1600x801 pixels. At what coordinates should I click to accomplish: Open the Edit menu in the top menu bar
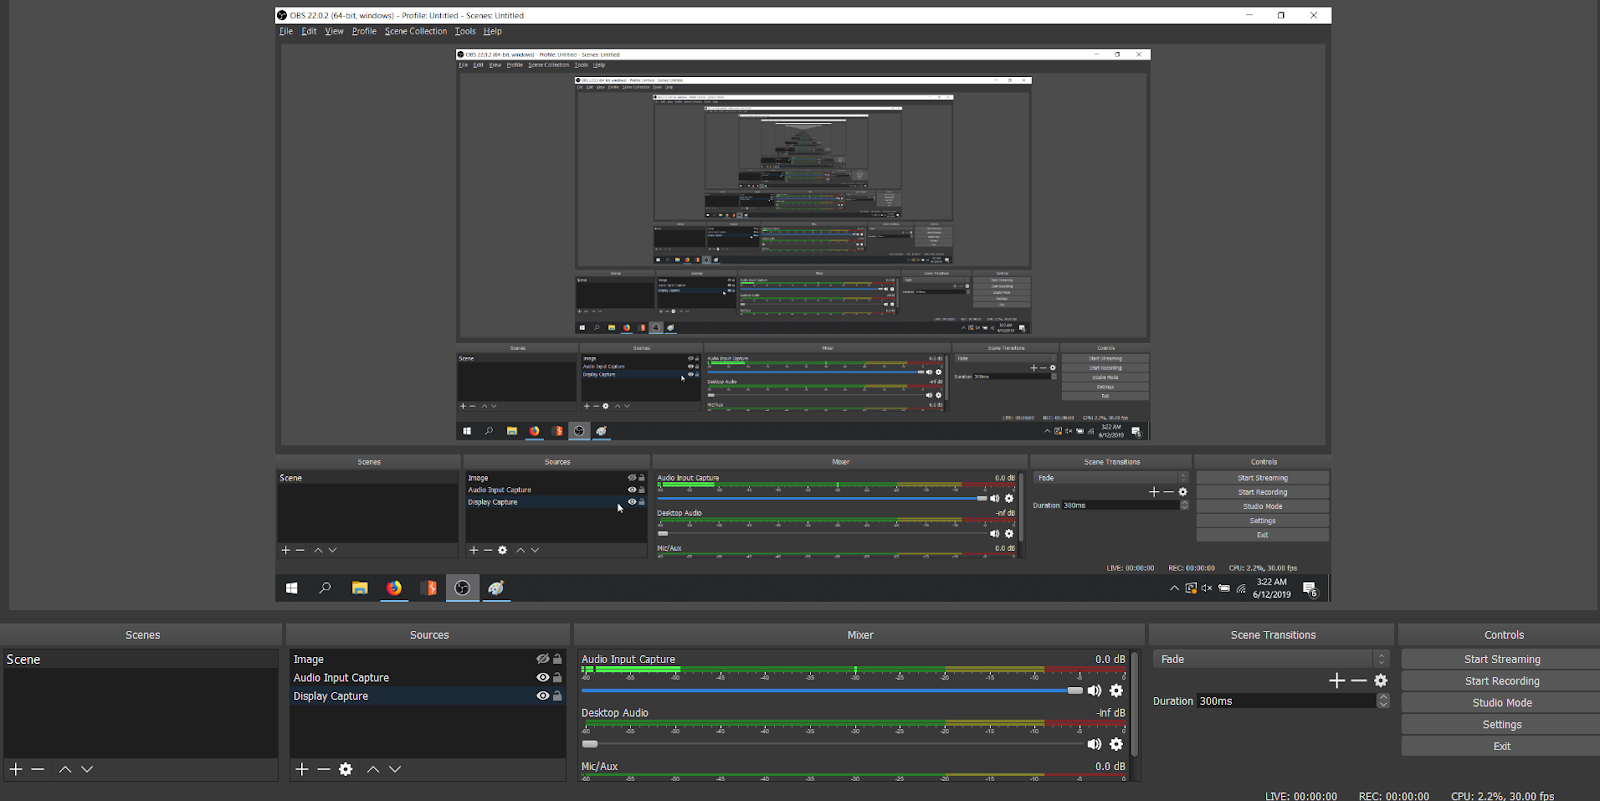(x=309, y=31)
